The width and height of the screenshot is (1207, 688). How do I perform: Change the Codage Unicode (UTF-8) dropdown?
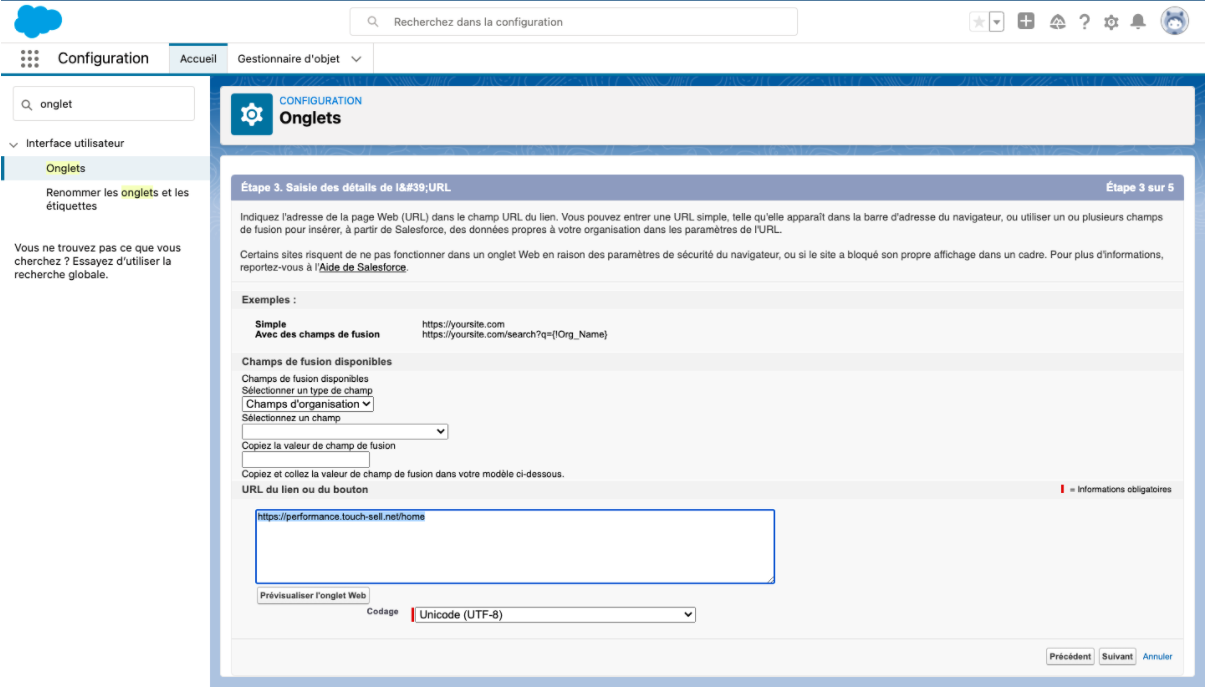(x=555, y=615)
